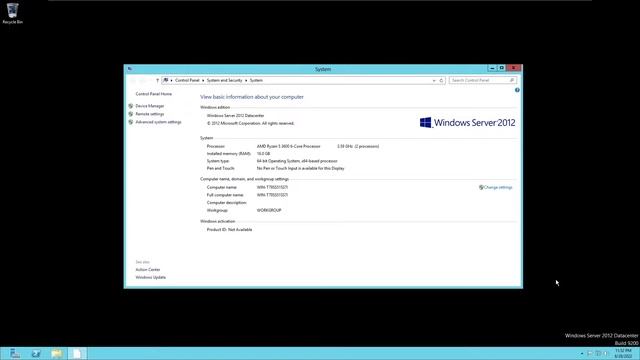
Task: Refresh the Control Panel address bar
Action: click(441, 80)
